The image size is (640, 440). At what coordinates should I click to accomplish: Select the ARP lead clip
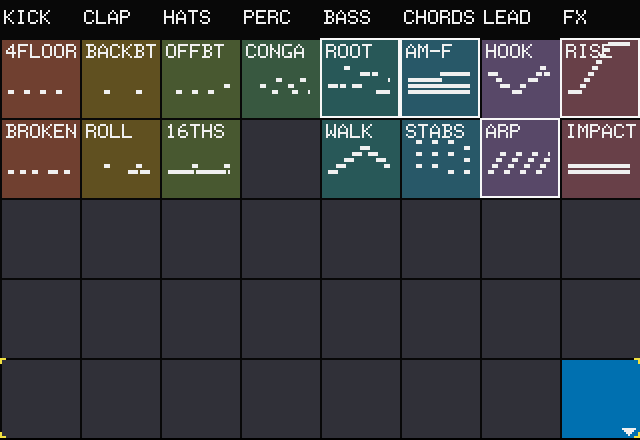point(520,158)
